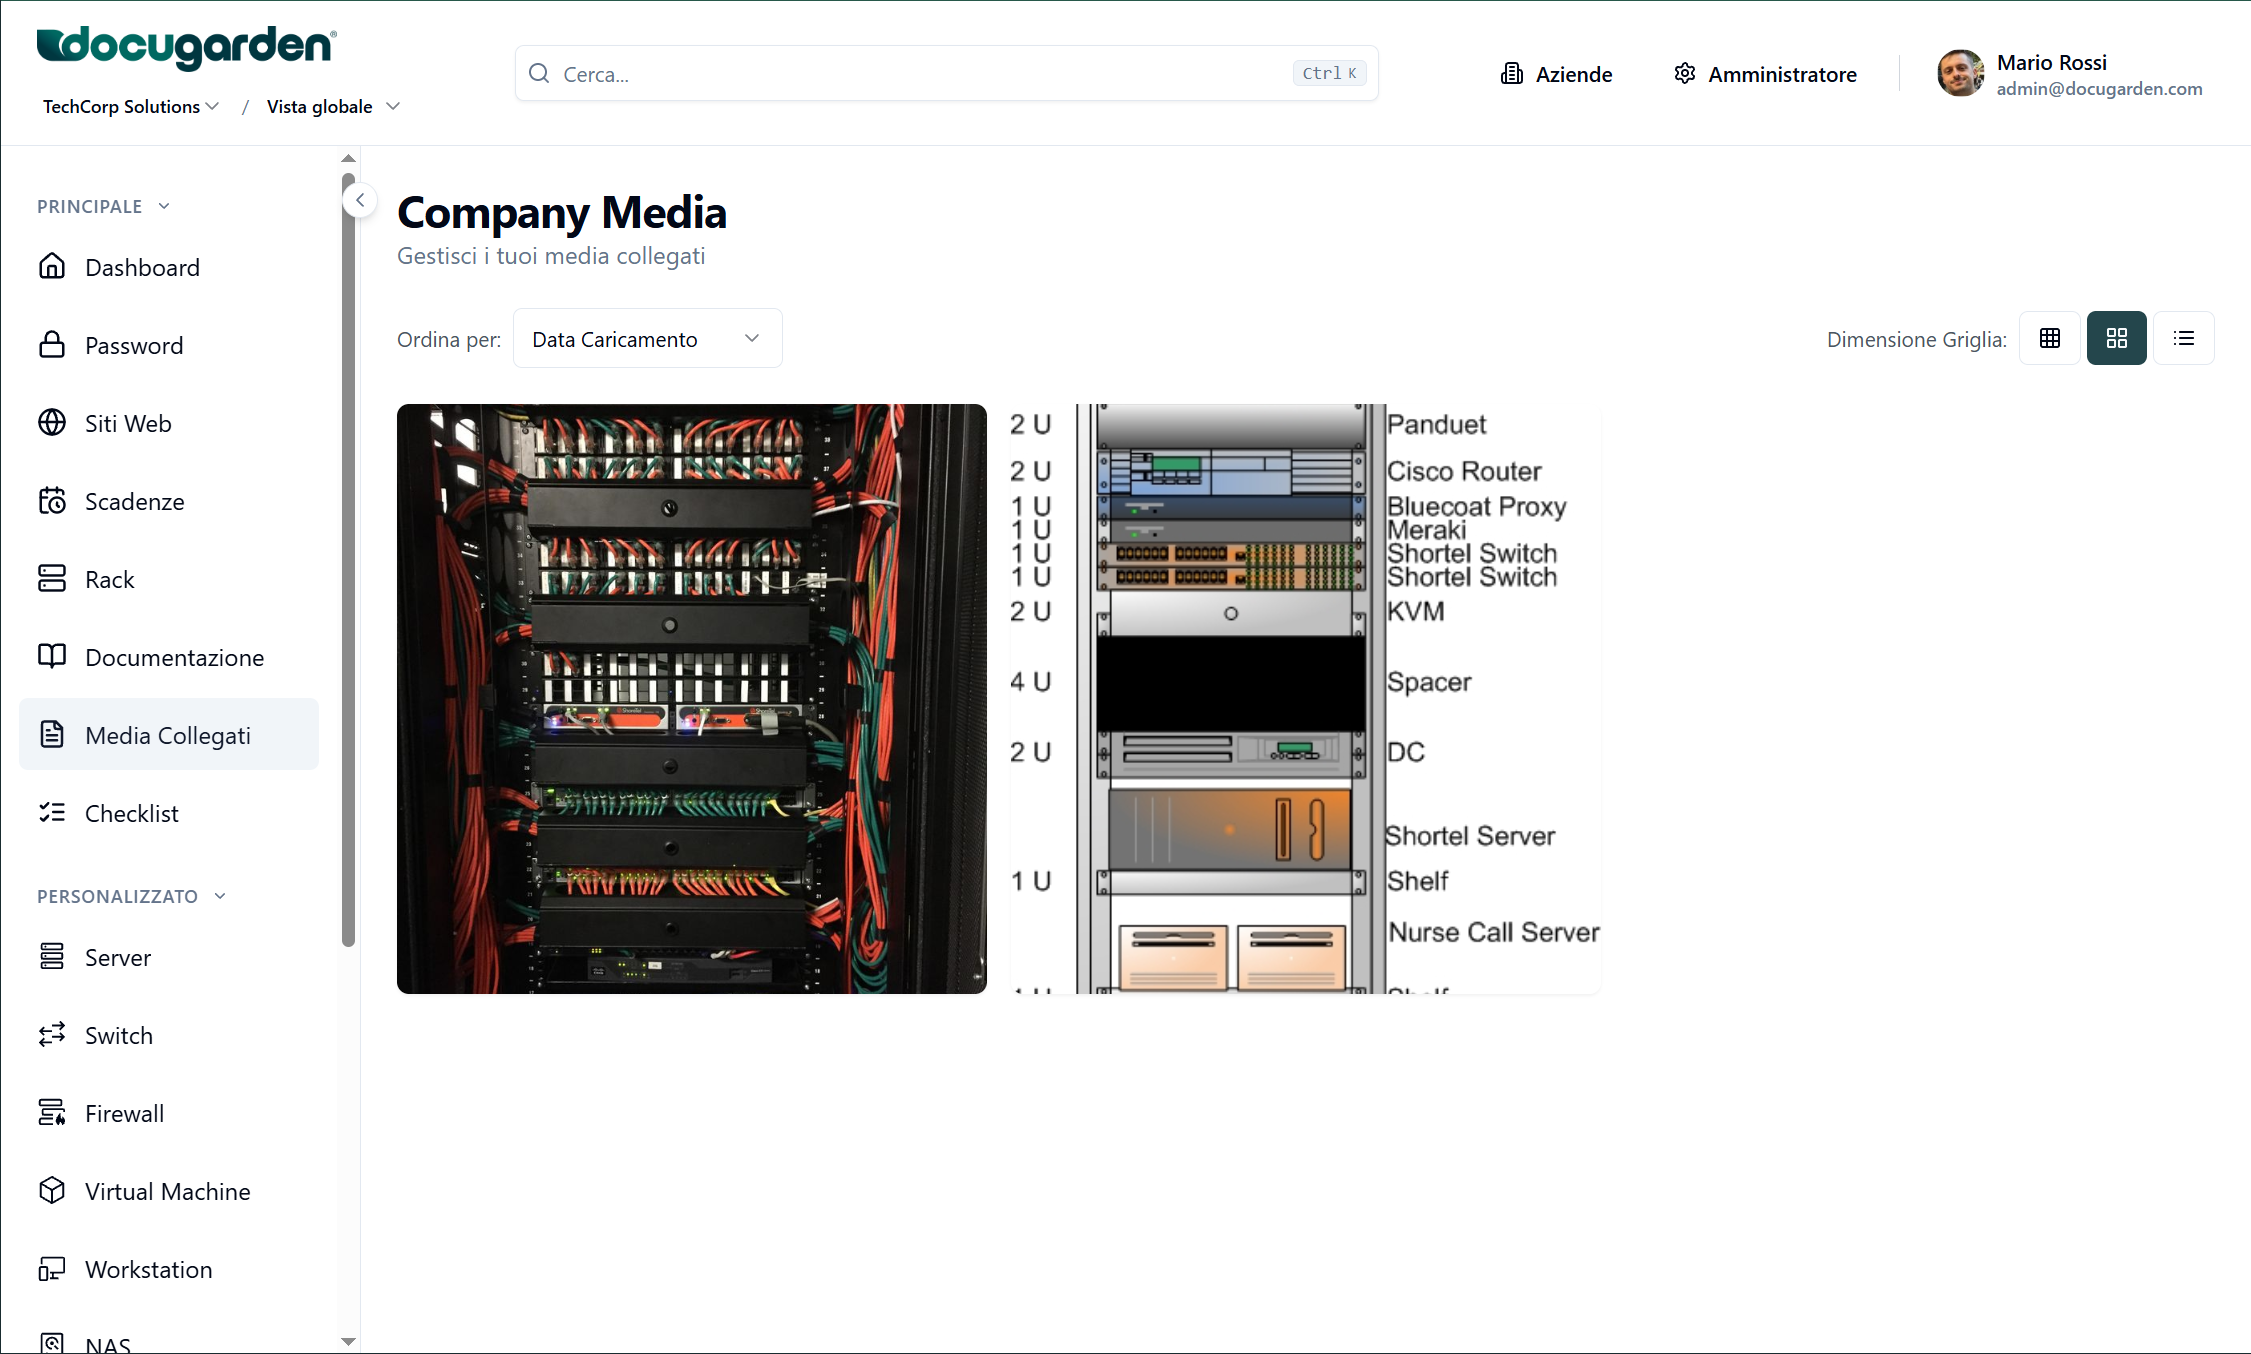Open the Mario Rossi user name
Viewport: 2251px width, 1354px height.
coord(2051,62)
